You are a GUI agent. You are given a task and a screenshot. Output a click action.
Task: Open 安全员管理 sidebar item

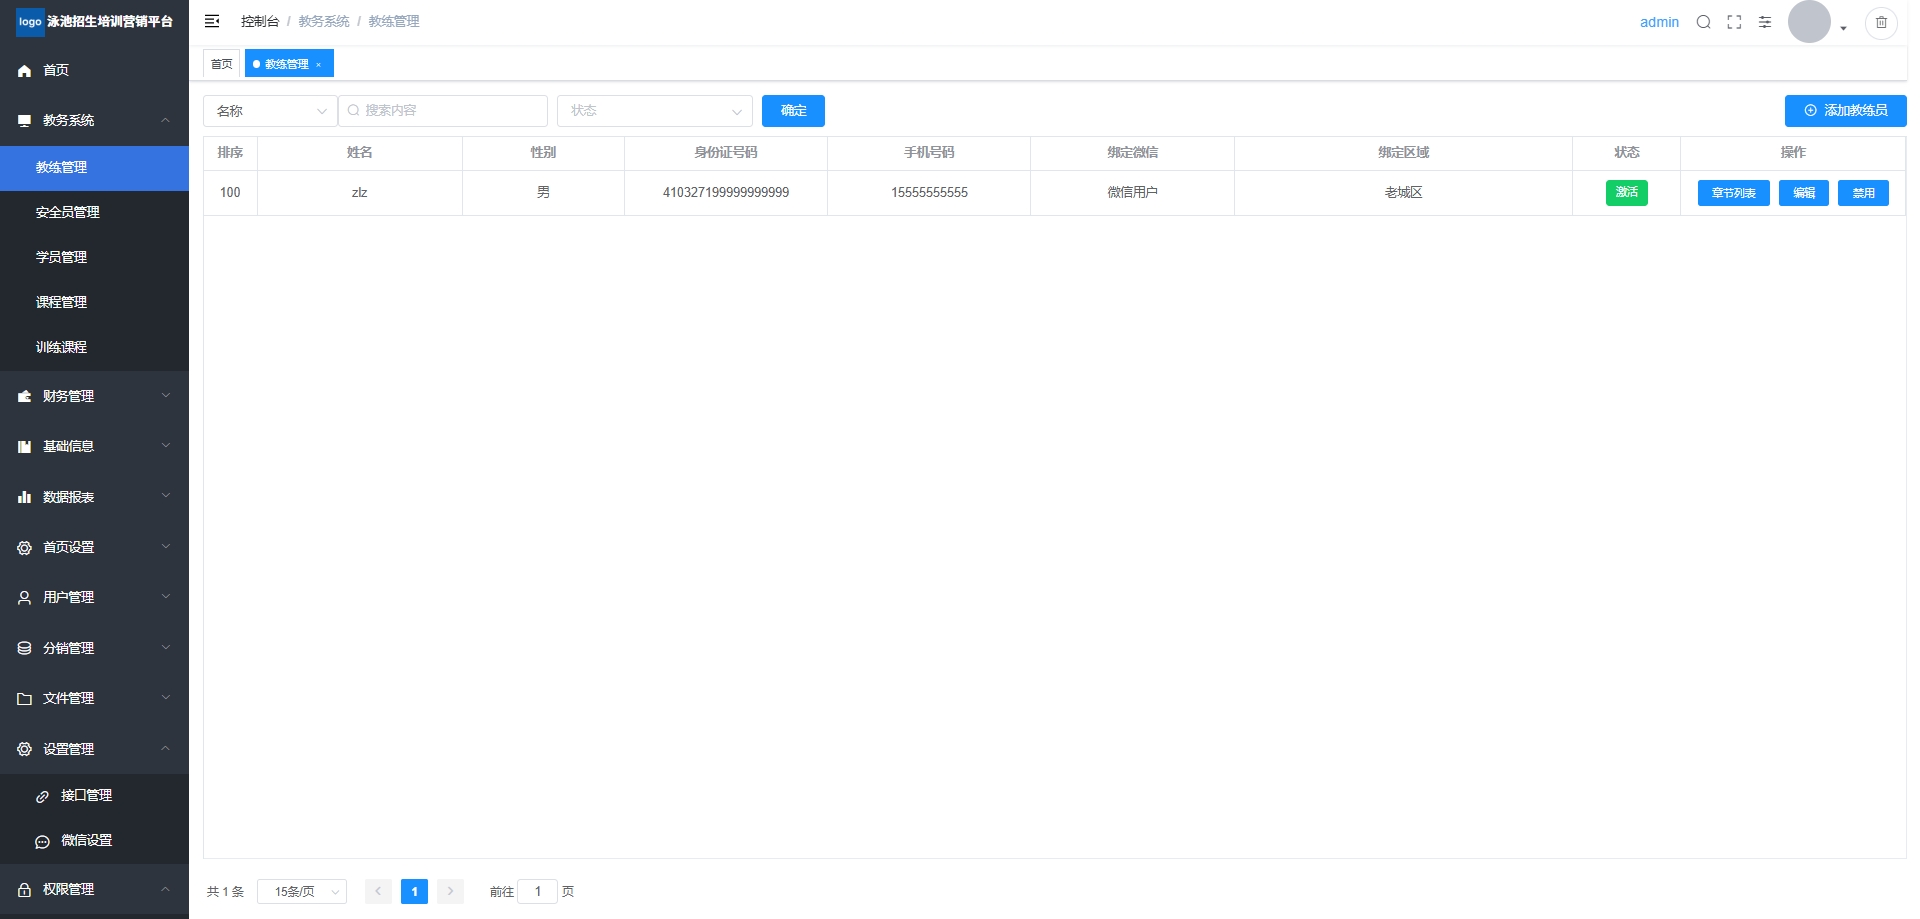[x=94, y=212]
